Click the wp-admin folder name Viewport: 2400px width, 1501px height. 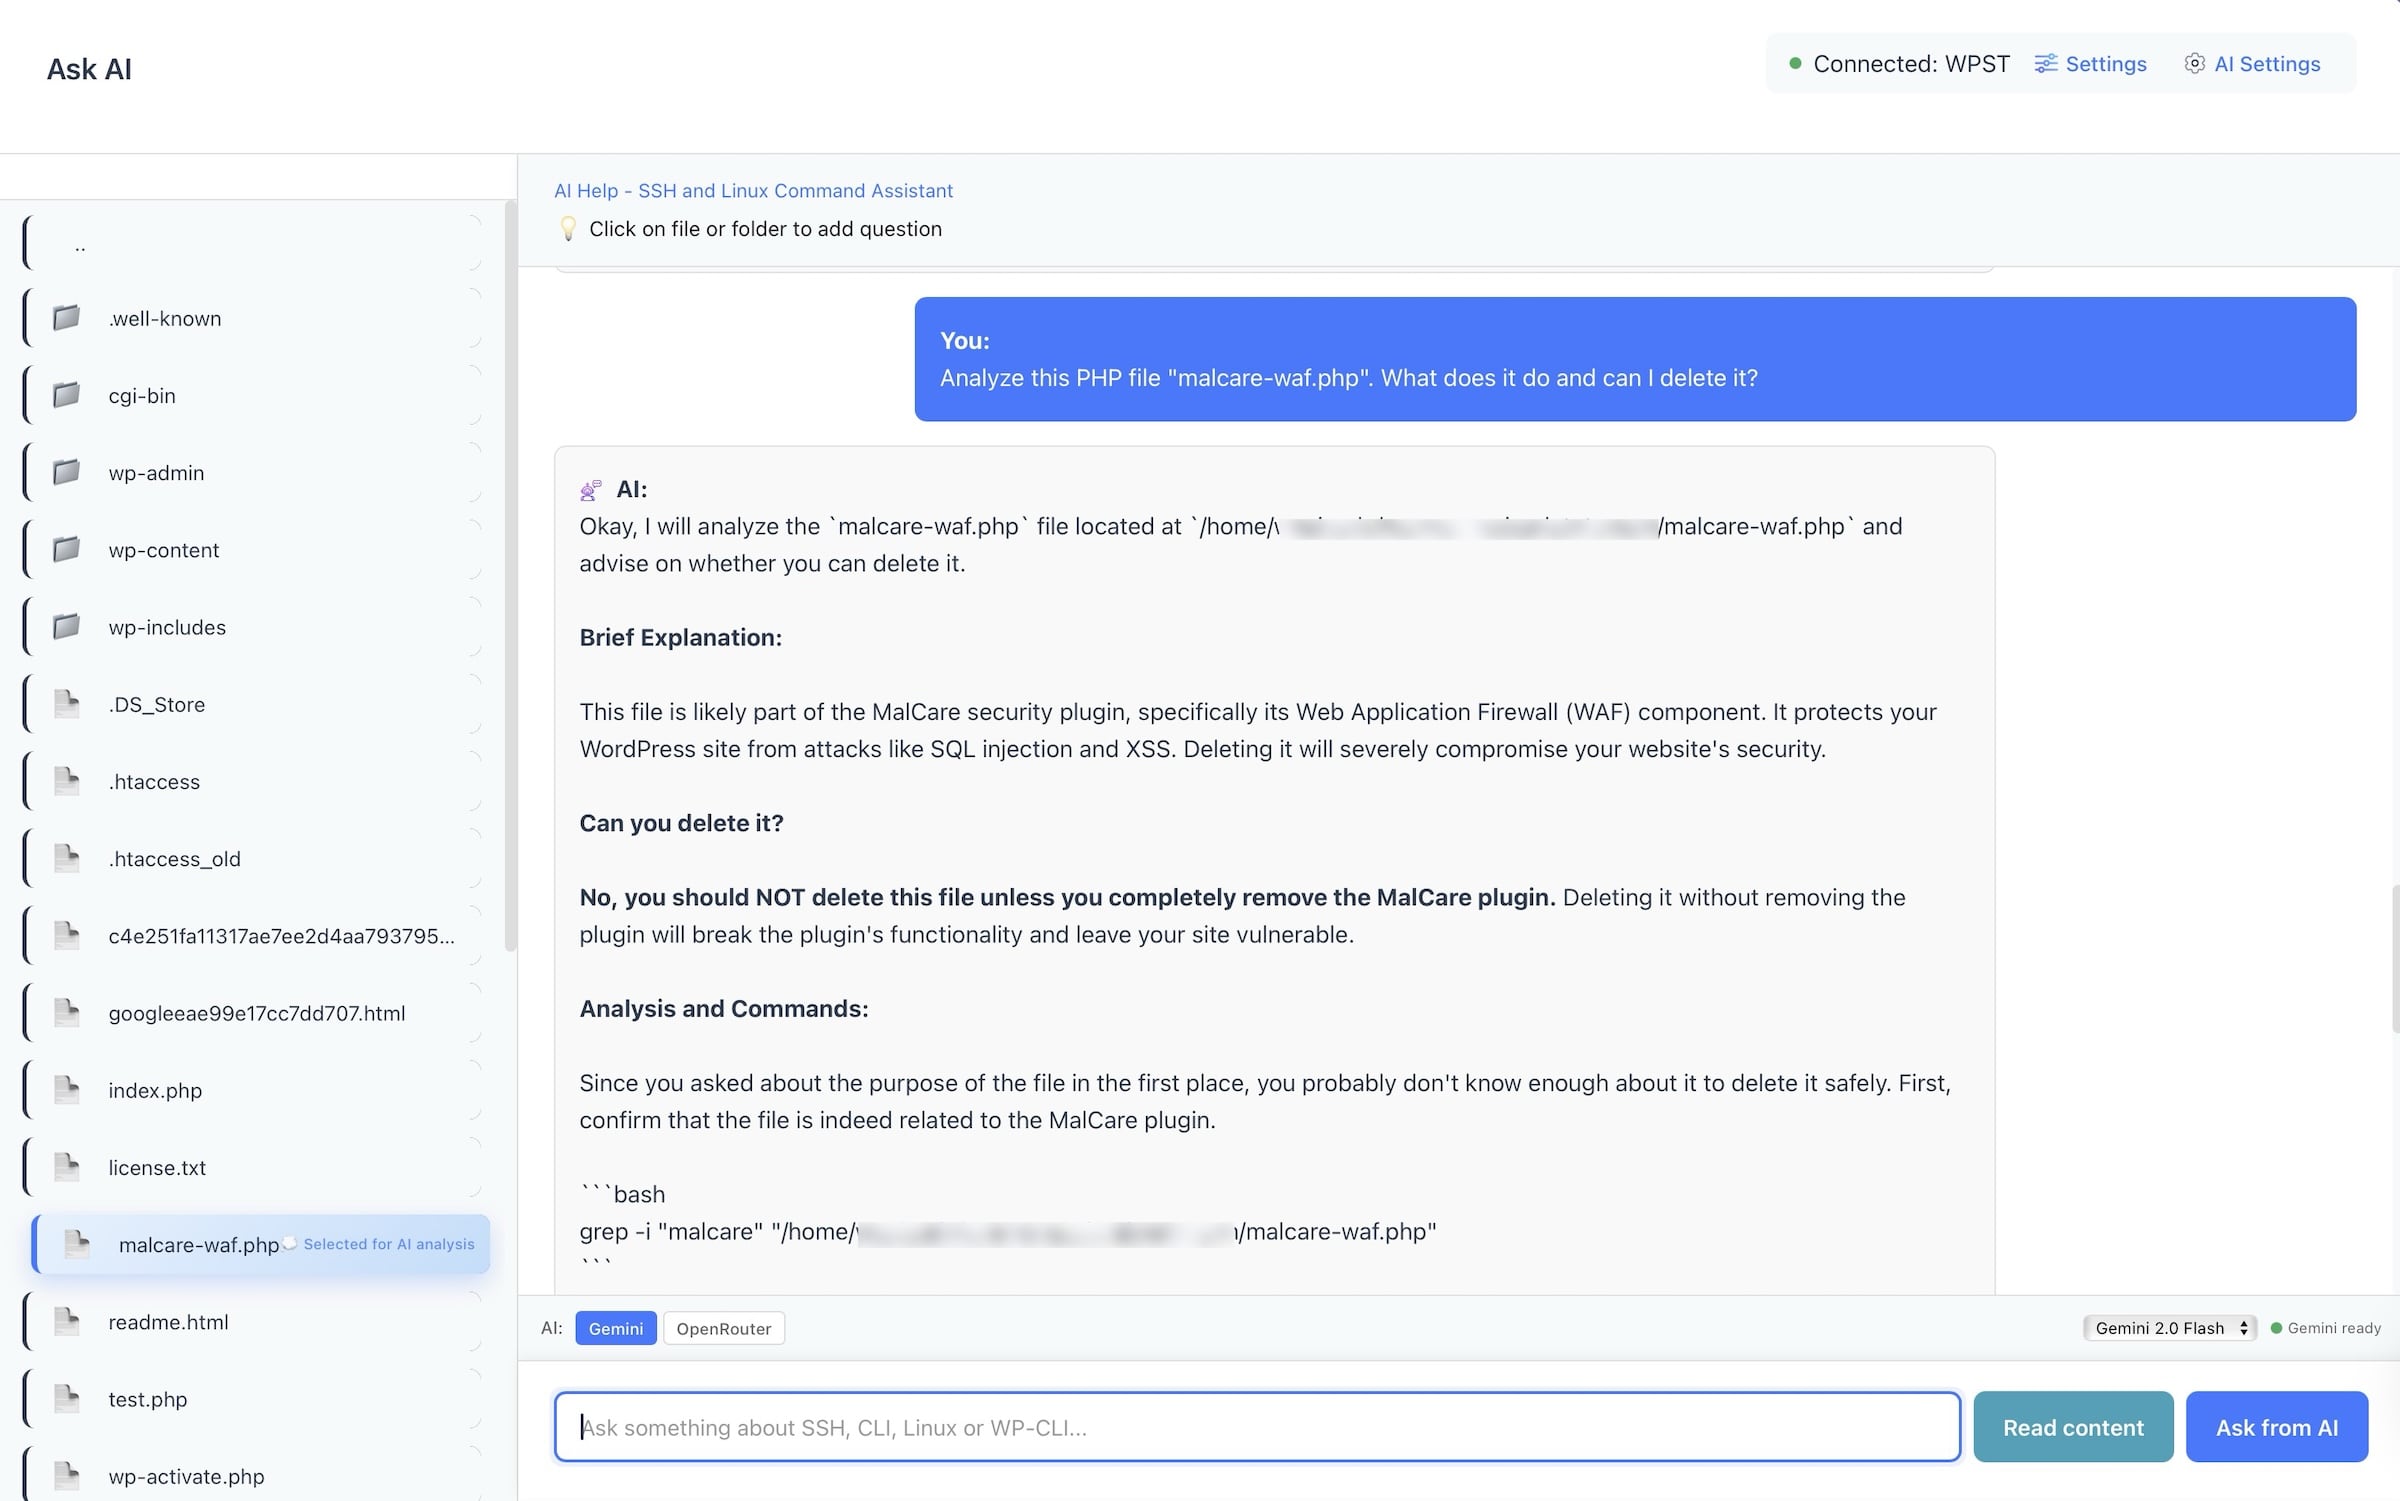156,472
